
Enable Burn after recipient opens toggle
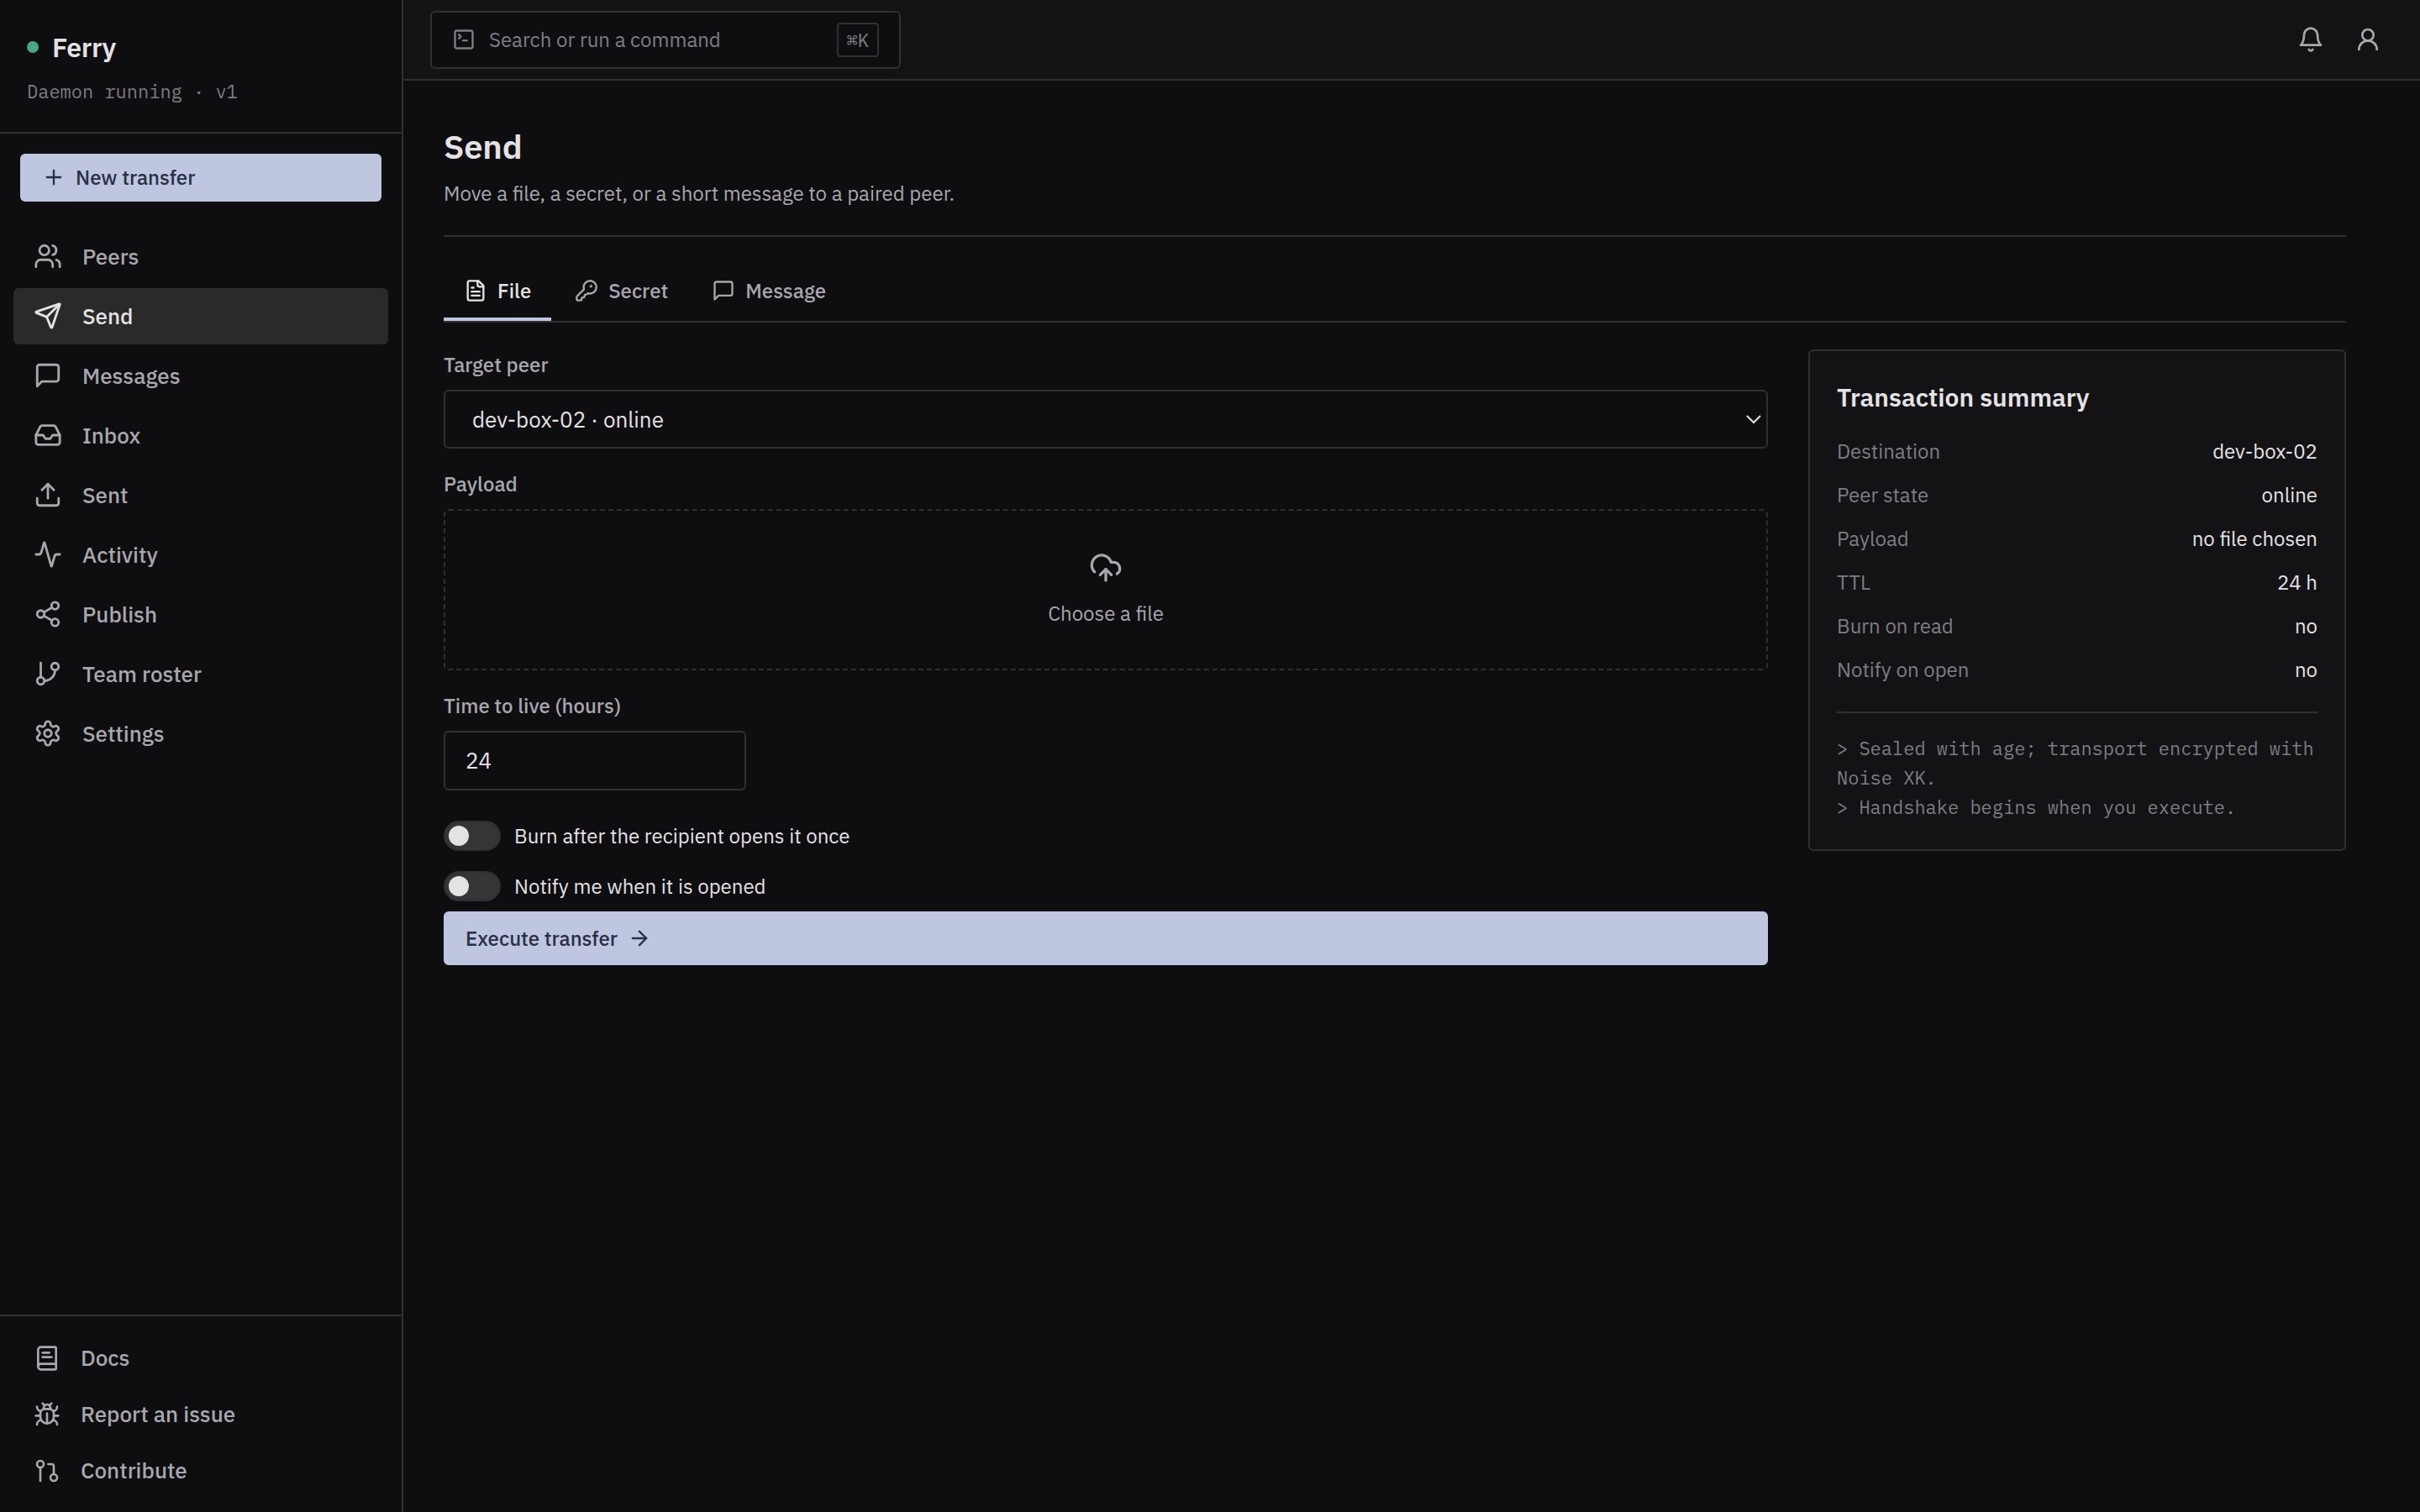click(x=472, y=836)
